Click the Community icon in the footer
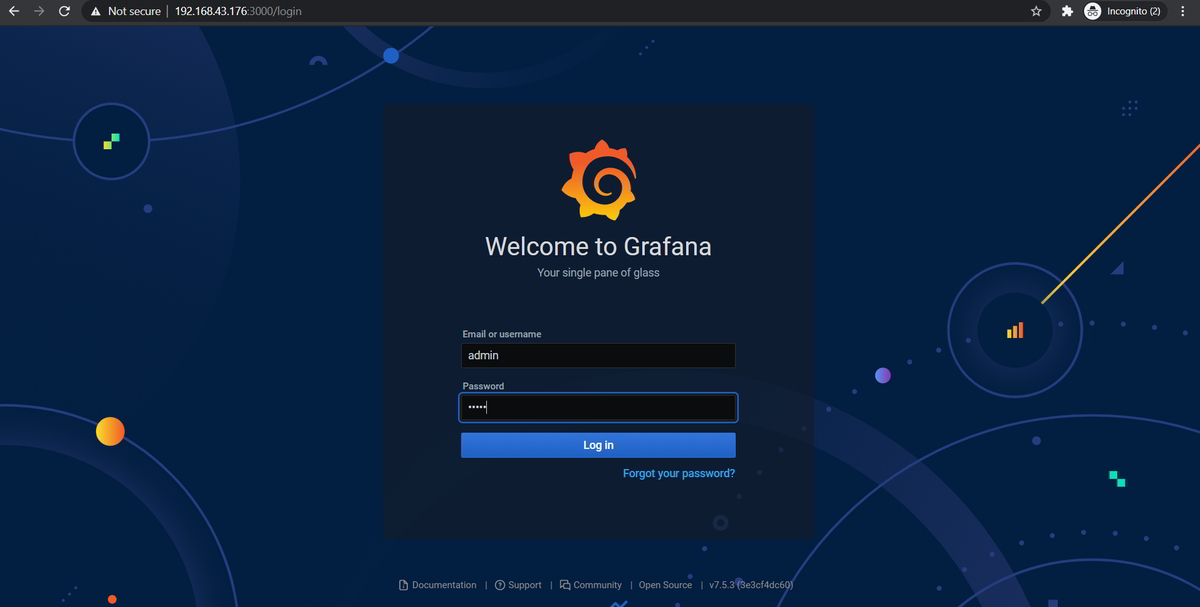Screen dimensions: 1200x607 click(x=563, y=584)
